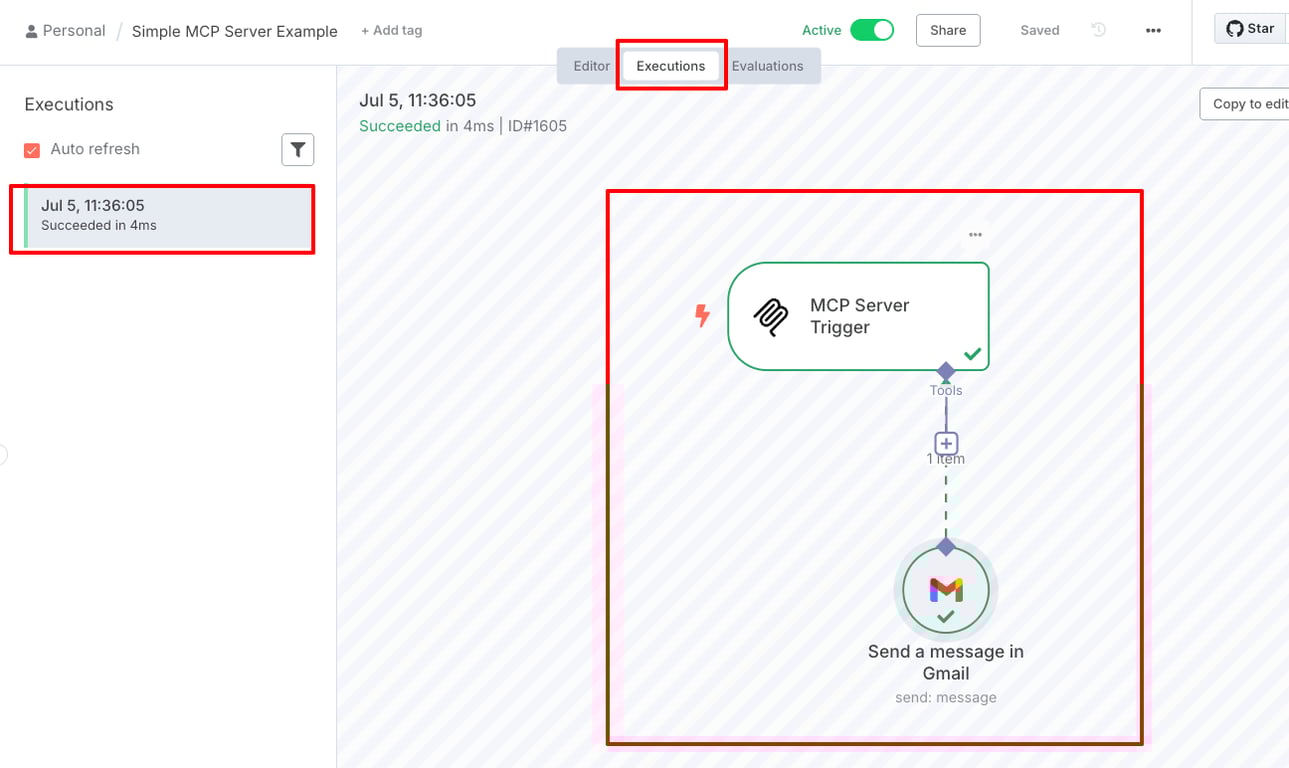
Task: Toggle the Active workflow switch
Action: coord(872,30)
